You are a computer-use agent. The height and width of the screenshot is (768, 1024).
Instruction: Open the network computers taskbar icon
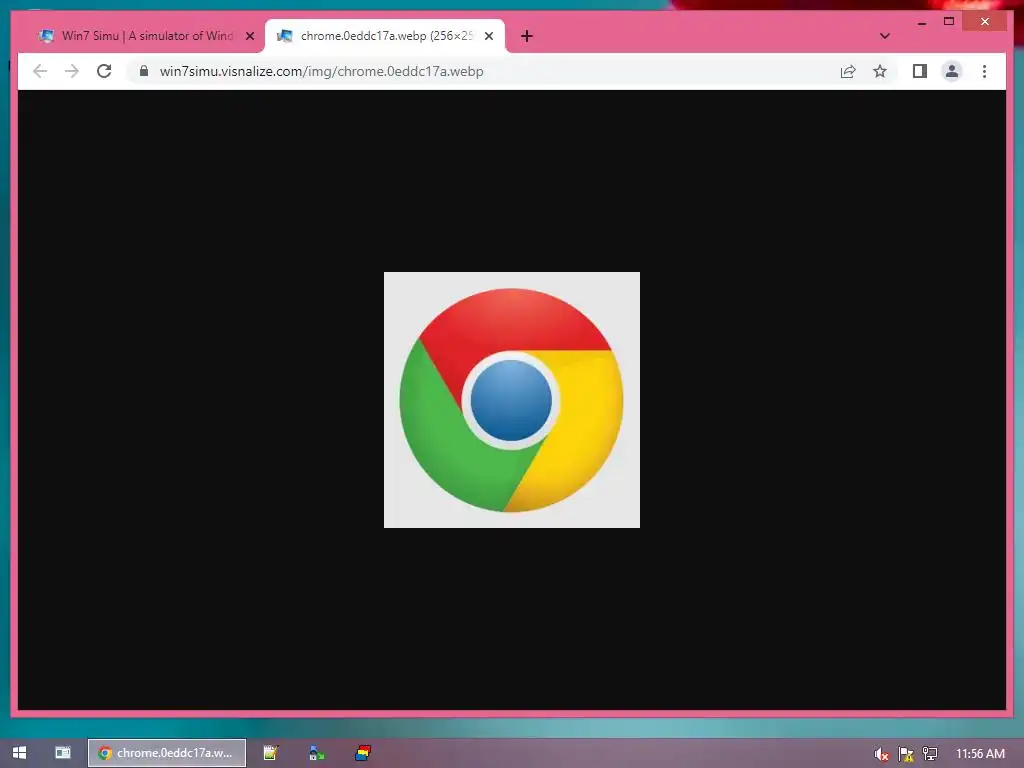[317, 753]
